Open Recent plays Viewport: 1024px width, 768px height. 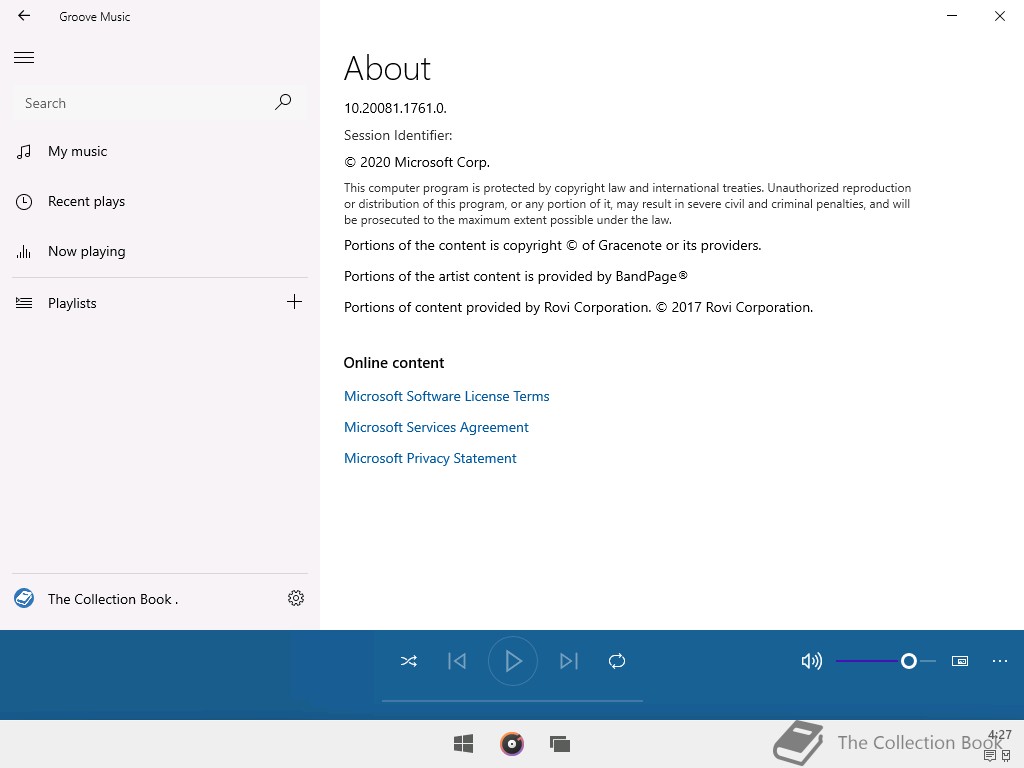pos(160,202)
